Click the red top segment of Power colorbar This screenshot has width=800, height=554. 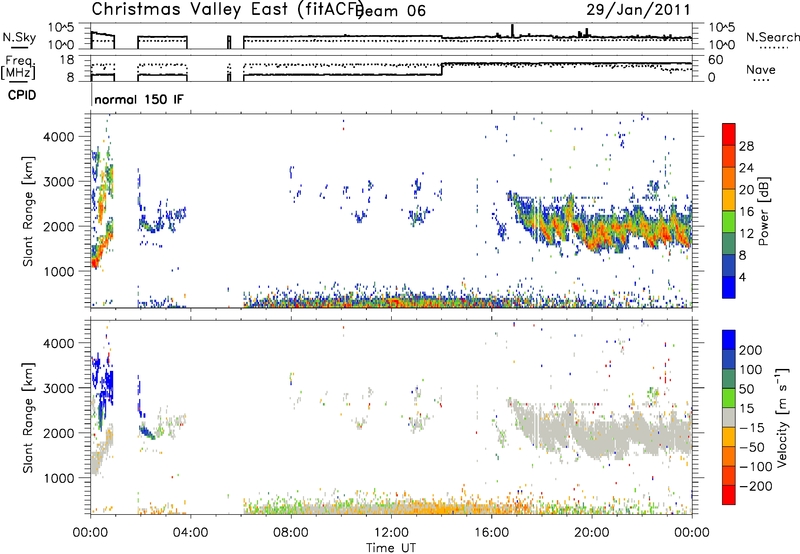(729, 134)
